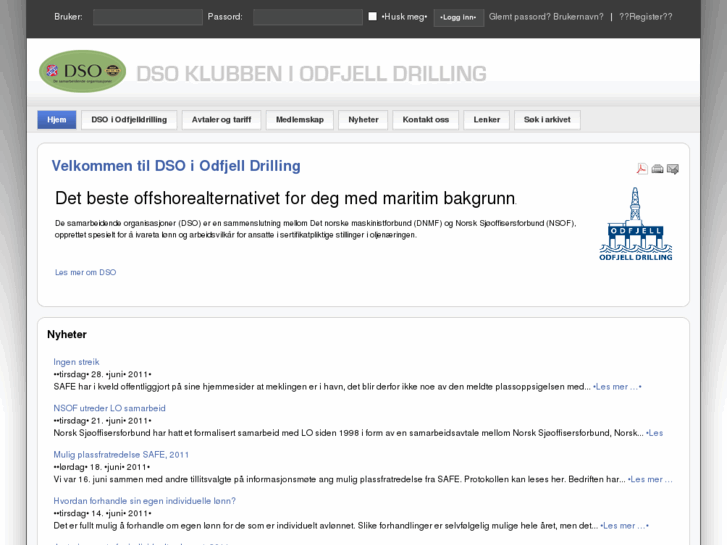Click the date tirsdag 21. juni 2011
This screenshot has width=727, height=545.
102,421
